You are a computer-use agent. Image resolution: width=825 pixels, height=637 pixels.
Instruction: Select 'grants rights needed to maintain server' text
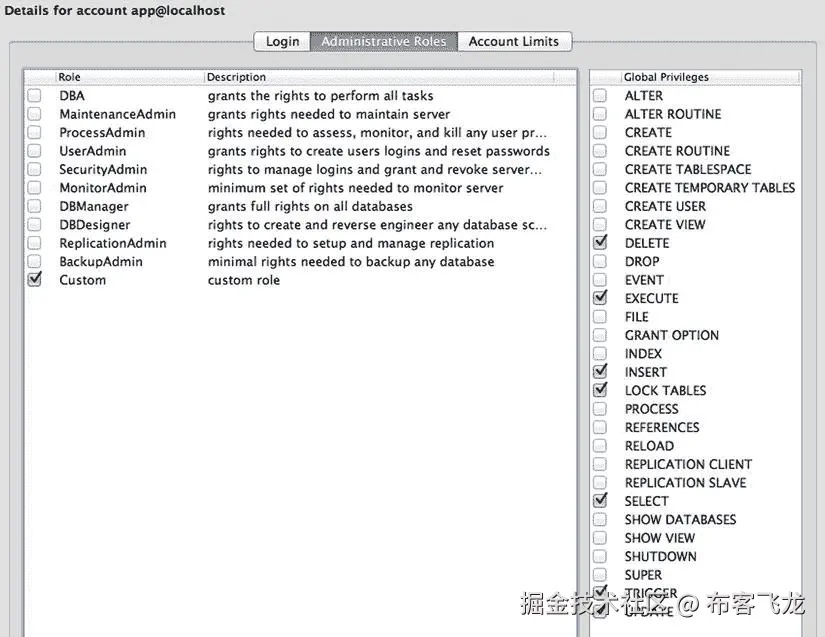(x=329, y=114)
